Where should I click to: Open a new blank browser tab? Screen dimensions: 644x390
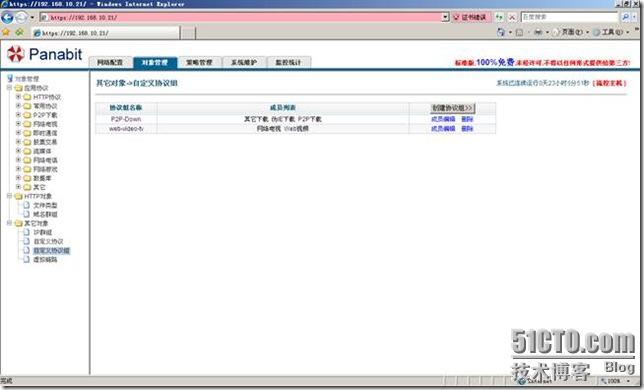click(x=188, y=33)
